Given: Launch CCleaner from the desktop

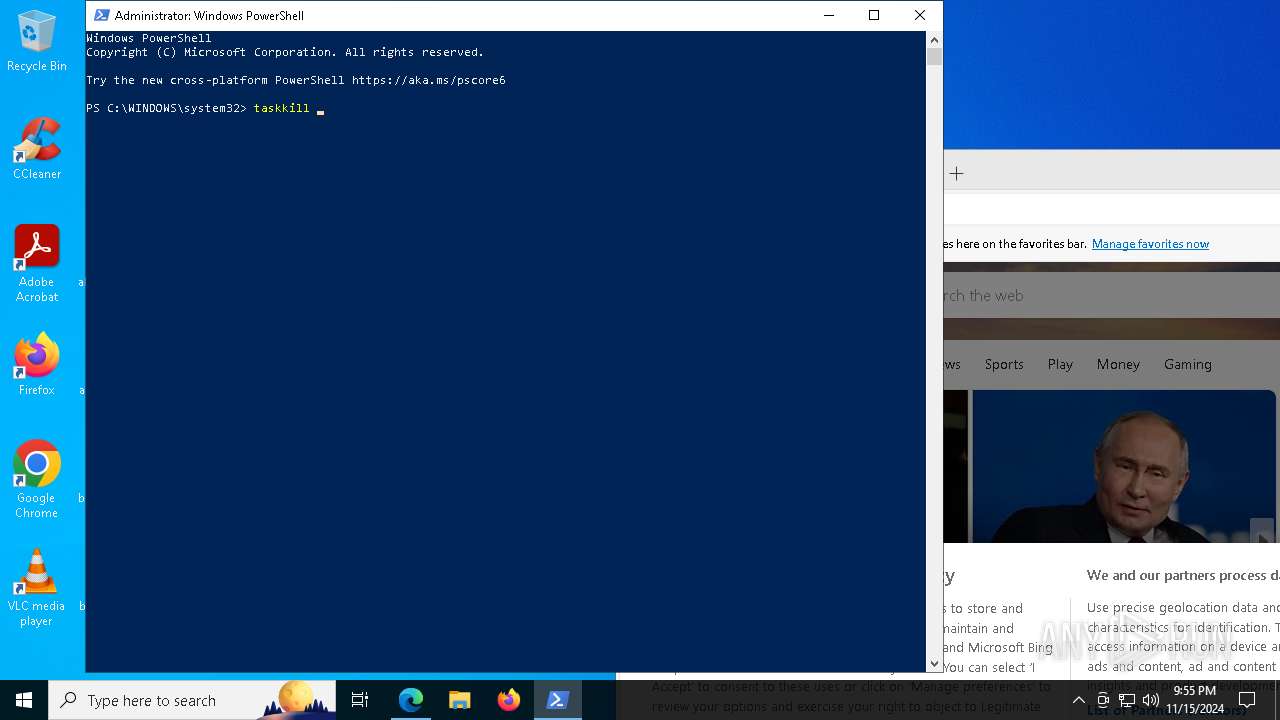Looking at the screenshot, I should [37, 149].
